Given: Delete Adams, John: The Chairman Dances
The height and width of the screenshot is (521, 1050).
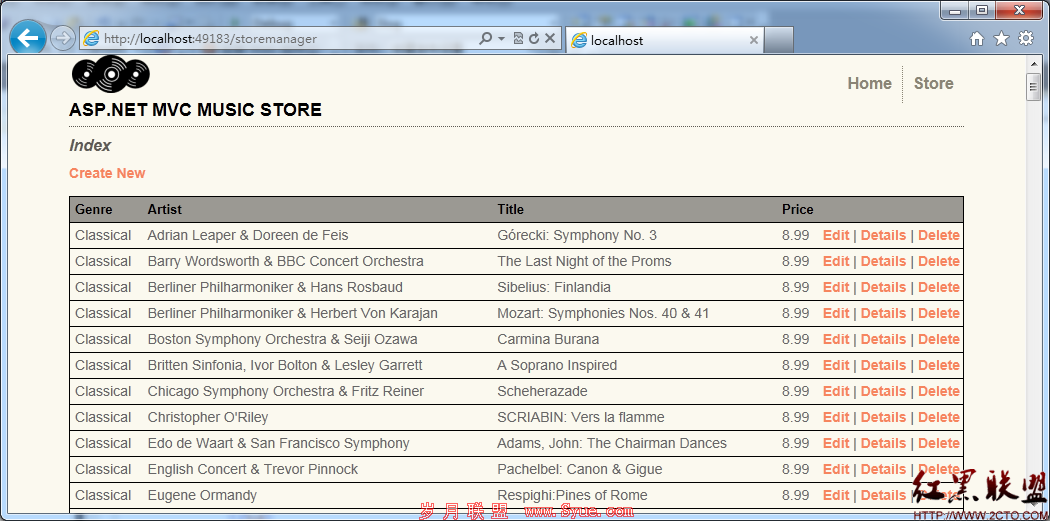Looking at the screenshot, I should [939, 443].
